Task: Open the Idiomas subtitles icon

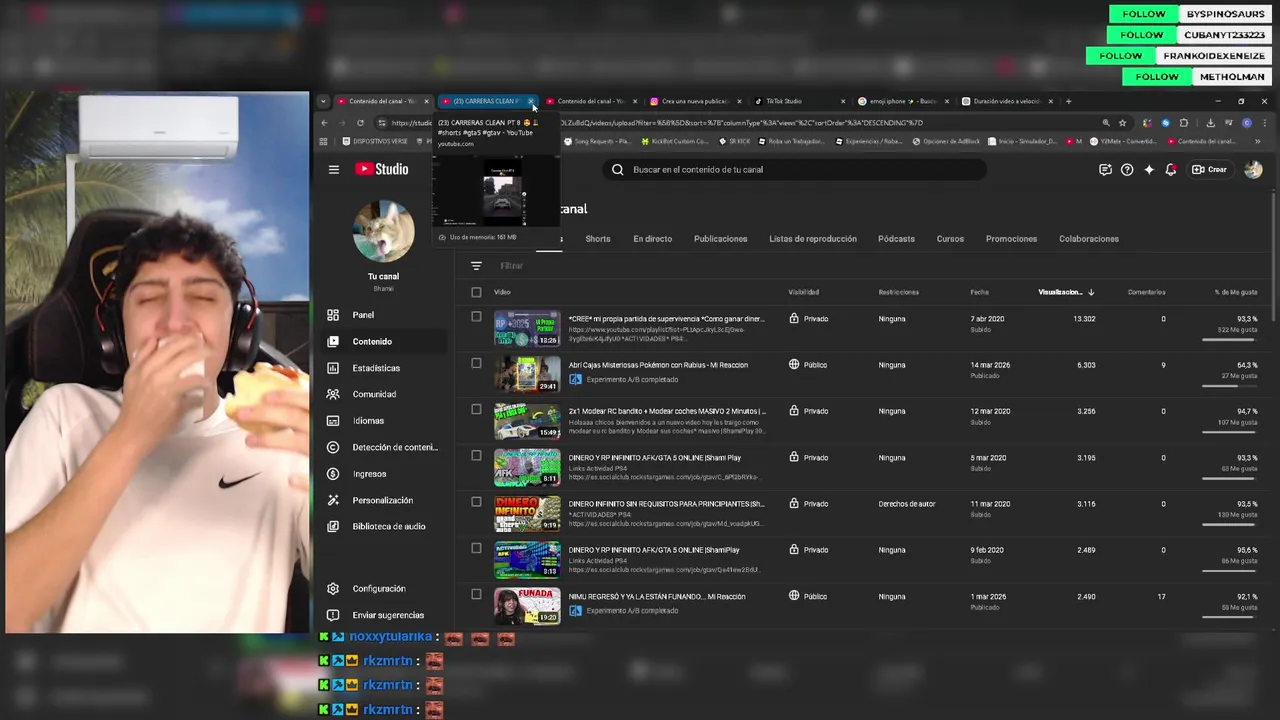Action: 333,421
